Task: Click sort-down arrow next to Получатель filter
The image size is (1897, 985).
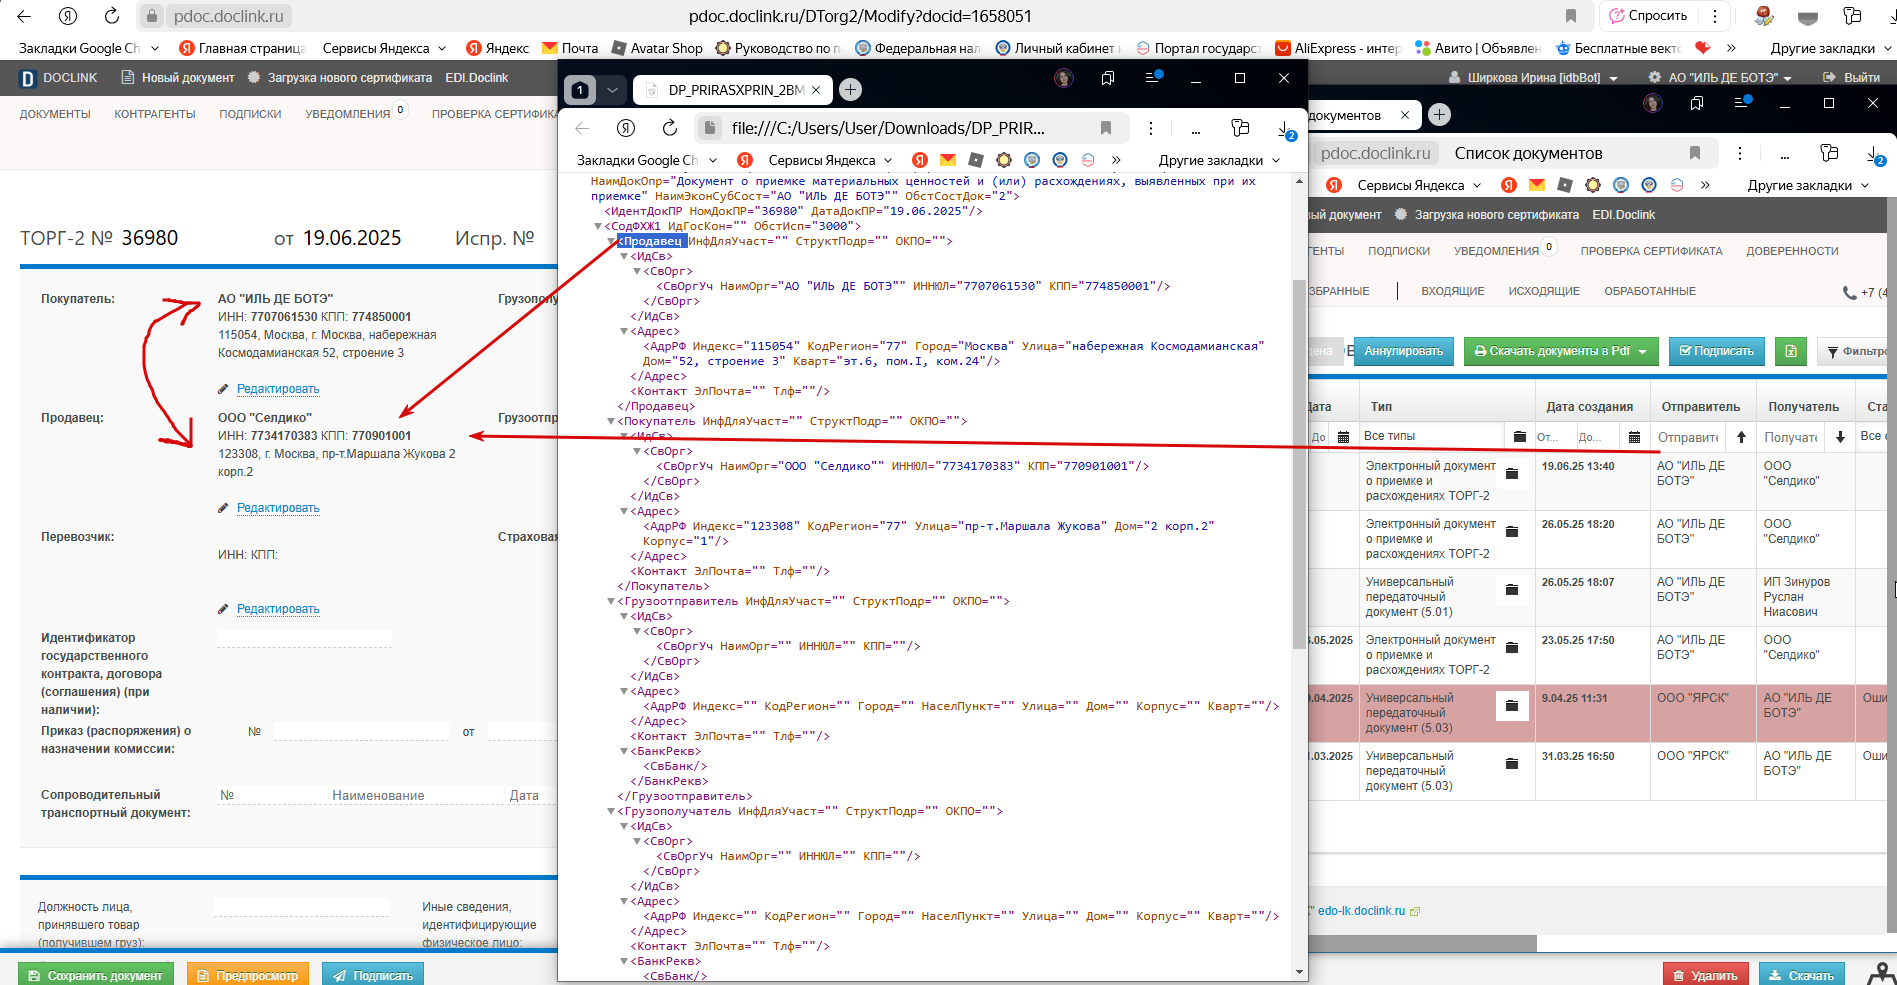Action: pos(1840,437)
